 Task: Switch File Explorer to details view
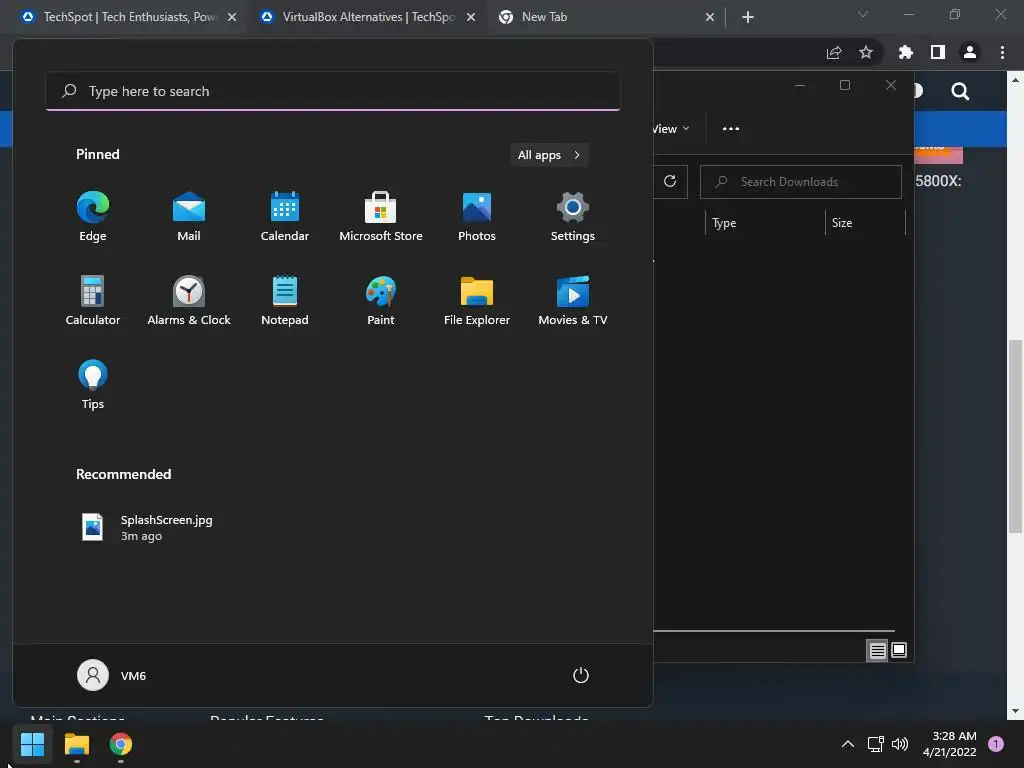click(877, 650)
